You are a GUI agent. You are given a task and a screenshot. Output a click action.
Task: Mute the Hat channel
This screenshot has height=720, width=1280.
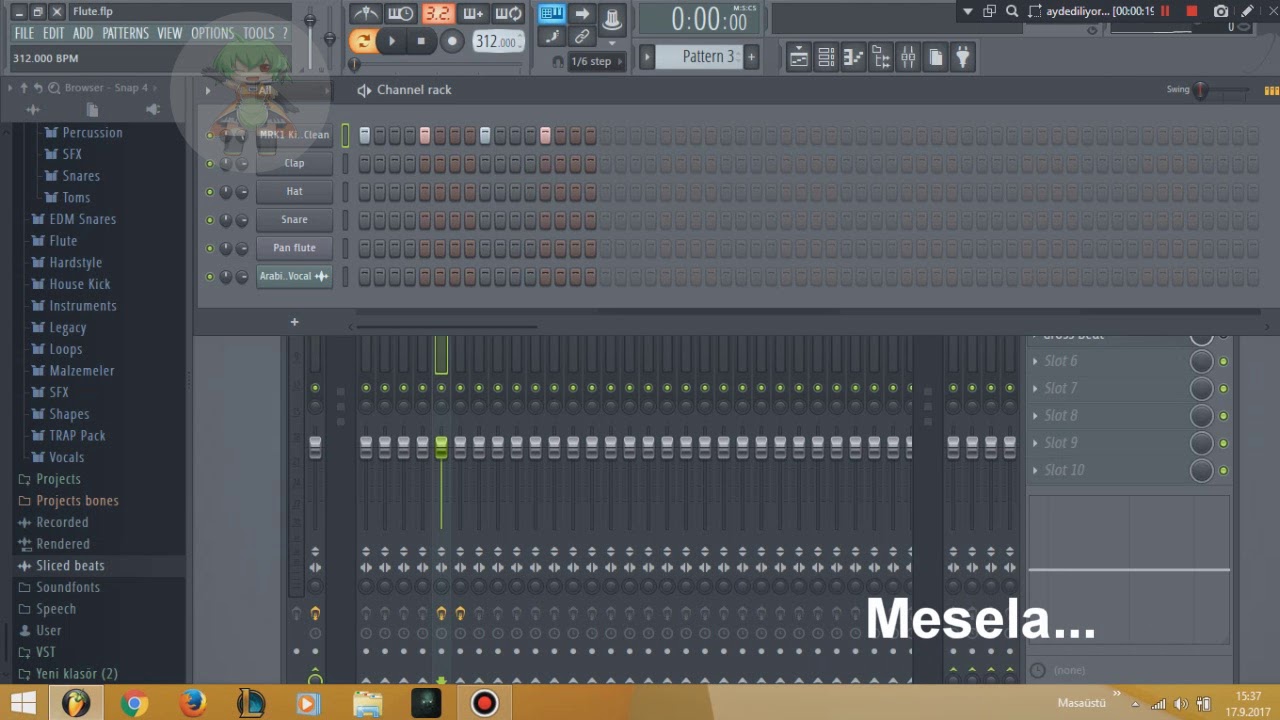point(210,191)
